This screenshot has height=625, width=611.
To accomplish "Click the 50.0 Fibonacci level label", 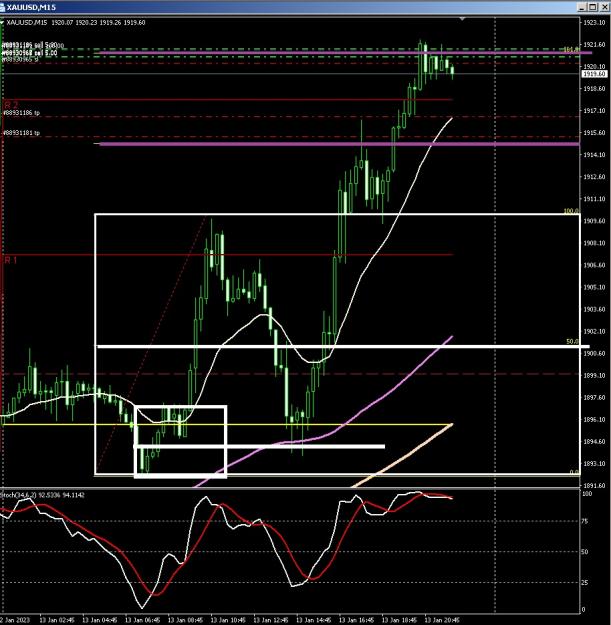I will [x=572, y=342].
